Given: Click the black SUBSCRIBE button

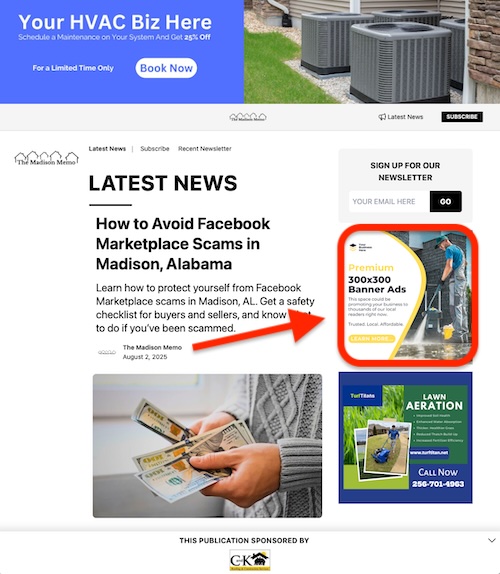Looking at the screenshot, I should tap(462, 117).
